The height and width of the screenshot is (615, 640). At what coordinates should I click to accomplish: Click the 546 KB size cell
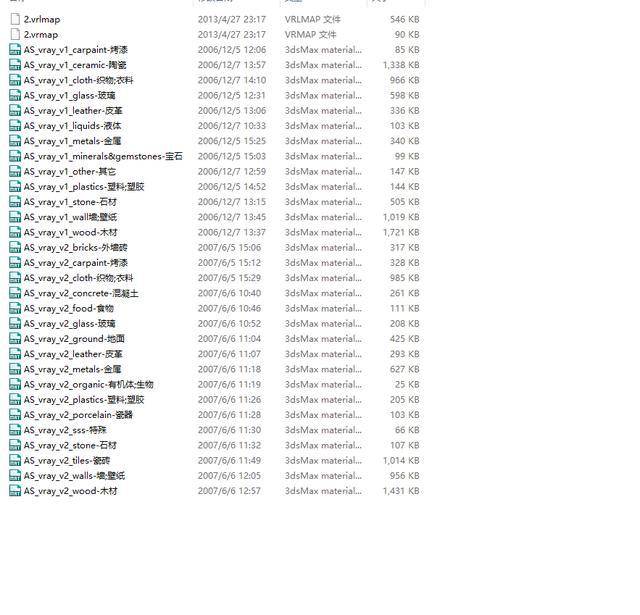point(404,19)
